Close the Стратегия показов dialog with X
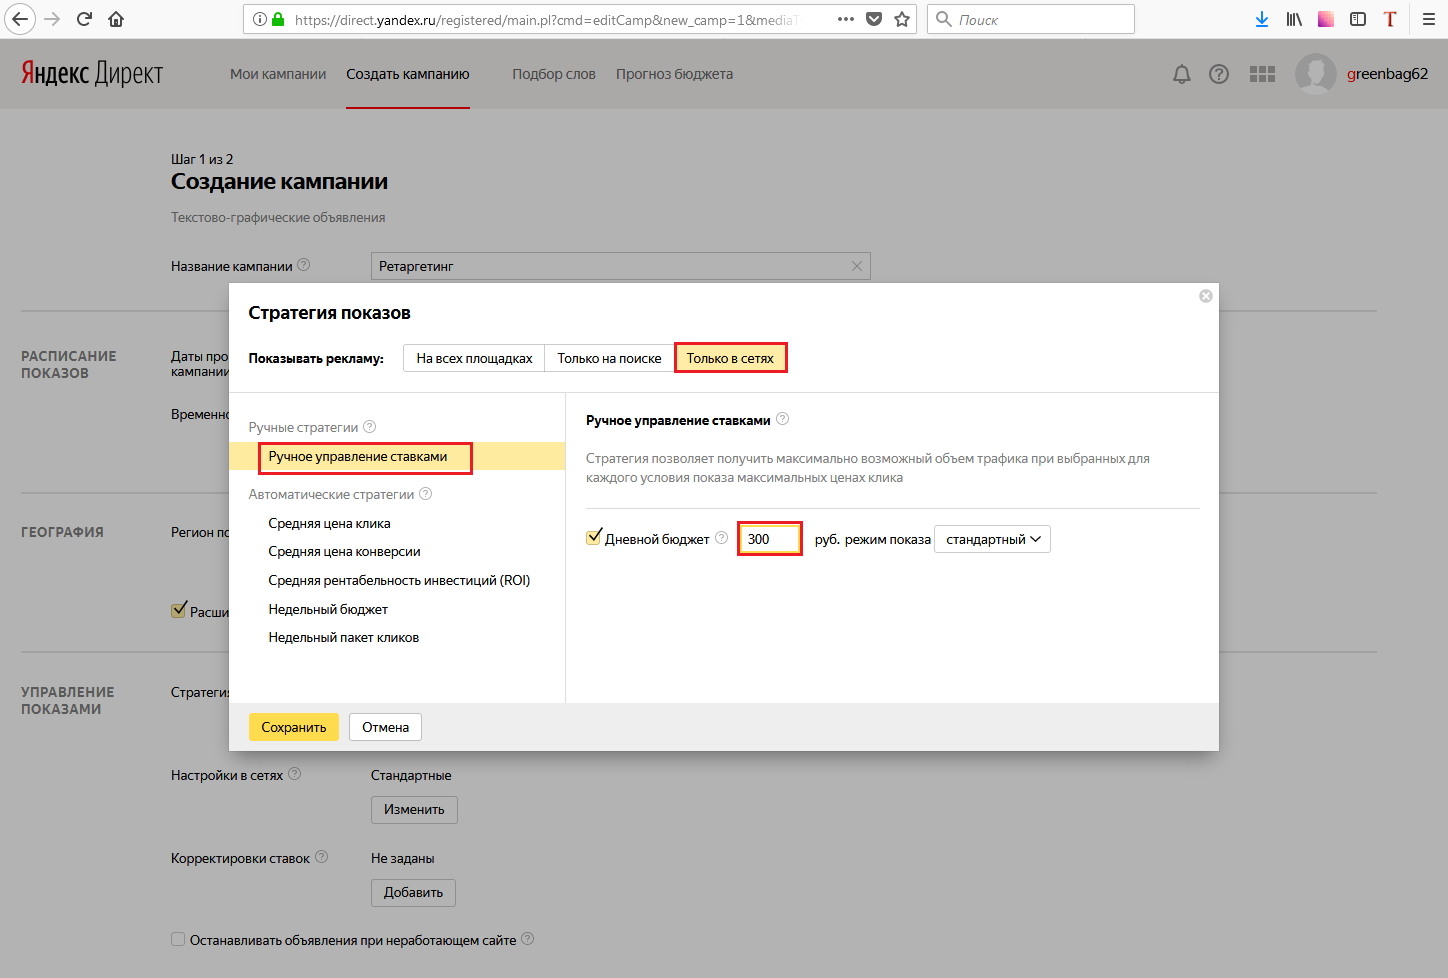 point(1206,296)
